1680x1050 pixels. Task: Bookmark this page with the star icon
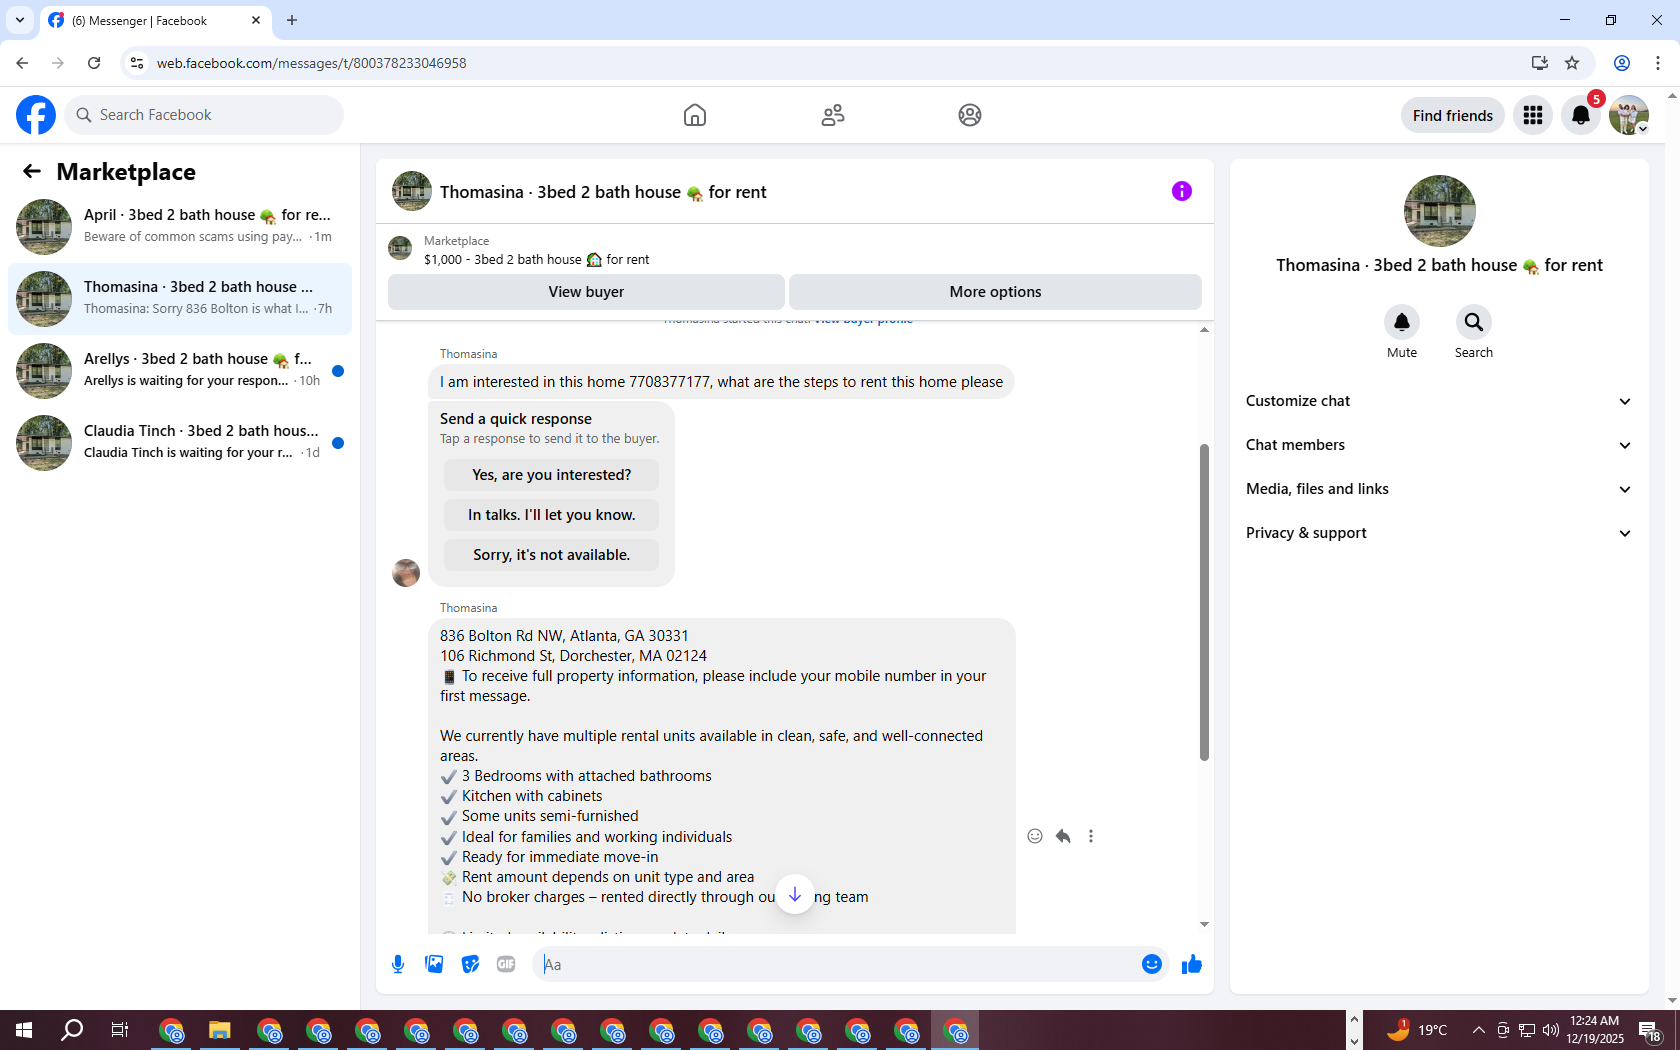tap(1572, 63)
